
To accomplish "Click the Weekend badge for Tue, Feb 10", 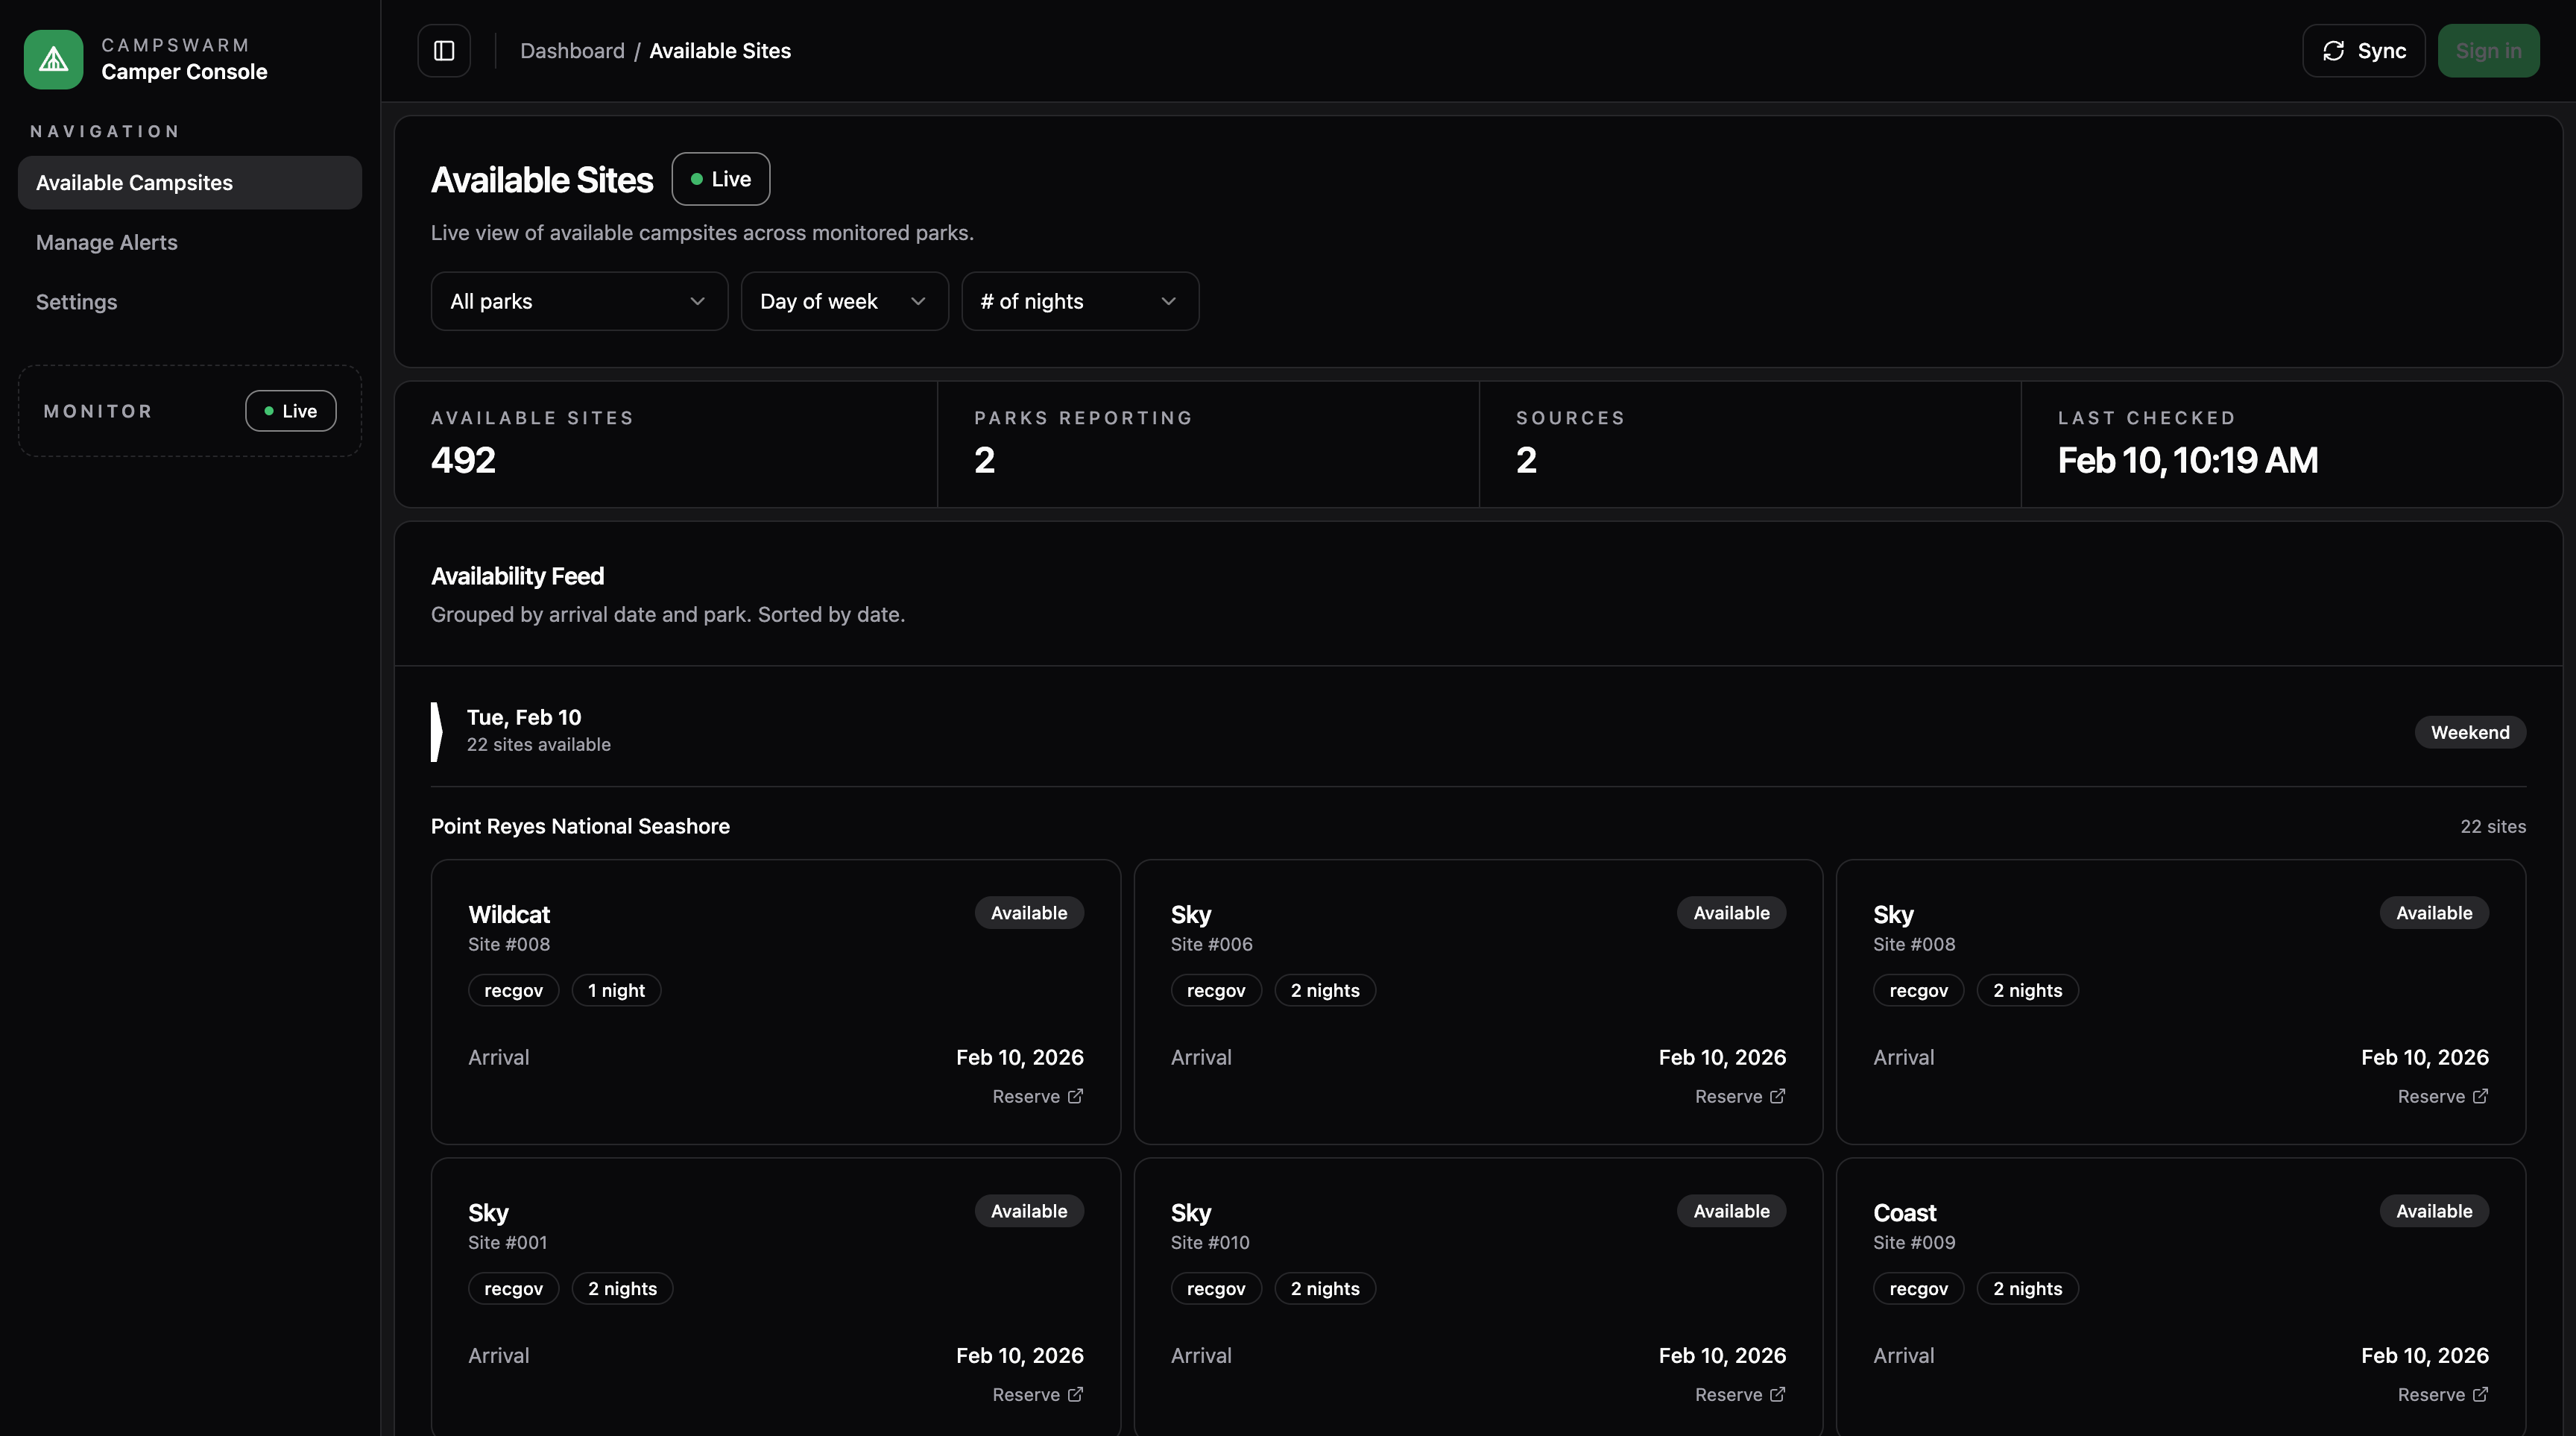I will pos(2470,731).
